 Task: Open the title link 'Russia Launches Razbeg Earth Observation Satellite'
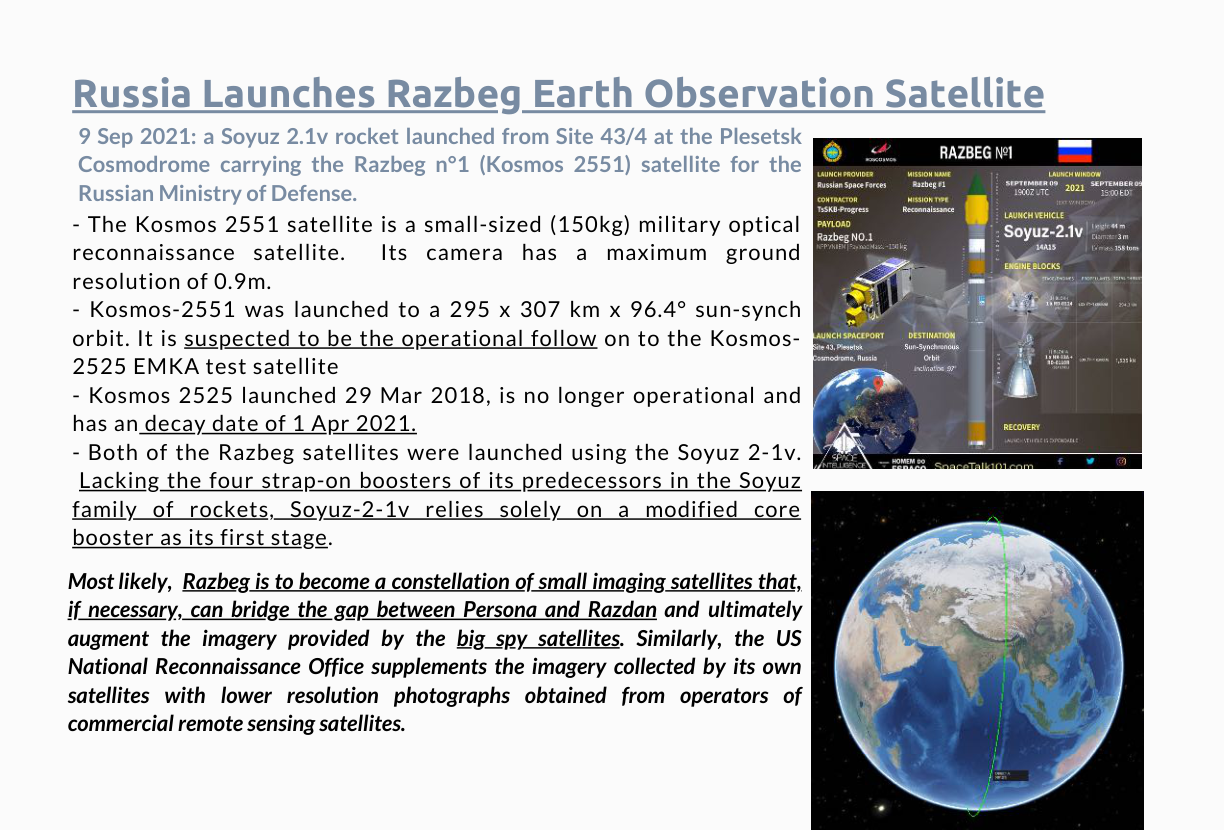(559, 94)
